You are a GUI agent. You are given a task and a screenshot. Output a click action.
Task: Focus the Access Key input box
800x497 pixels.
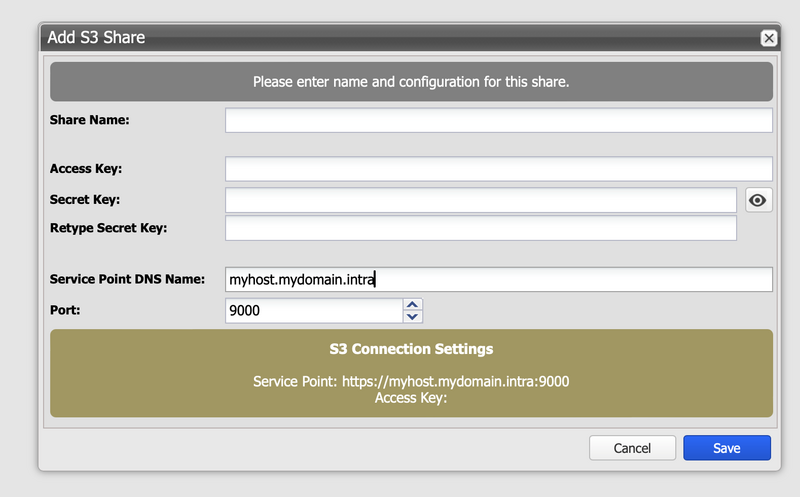pyautogui.click(x=498, y=168)
